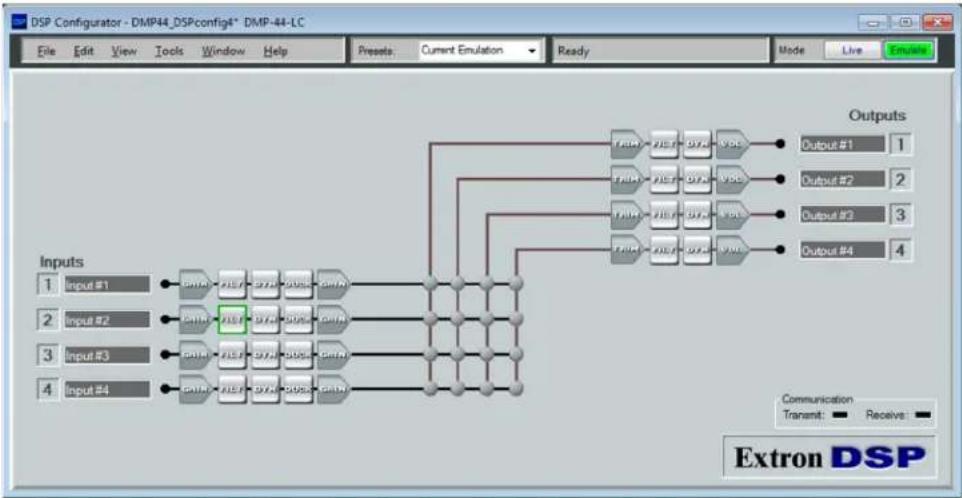The image size is (962, 498).
Task: Open the Filter block on Output #3
Action: pos(664,215)
